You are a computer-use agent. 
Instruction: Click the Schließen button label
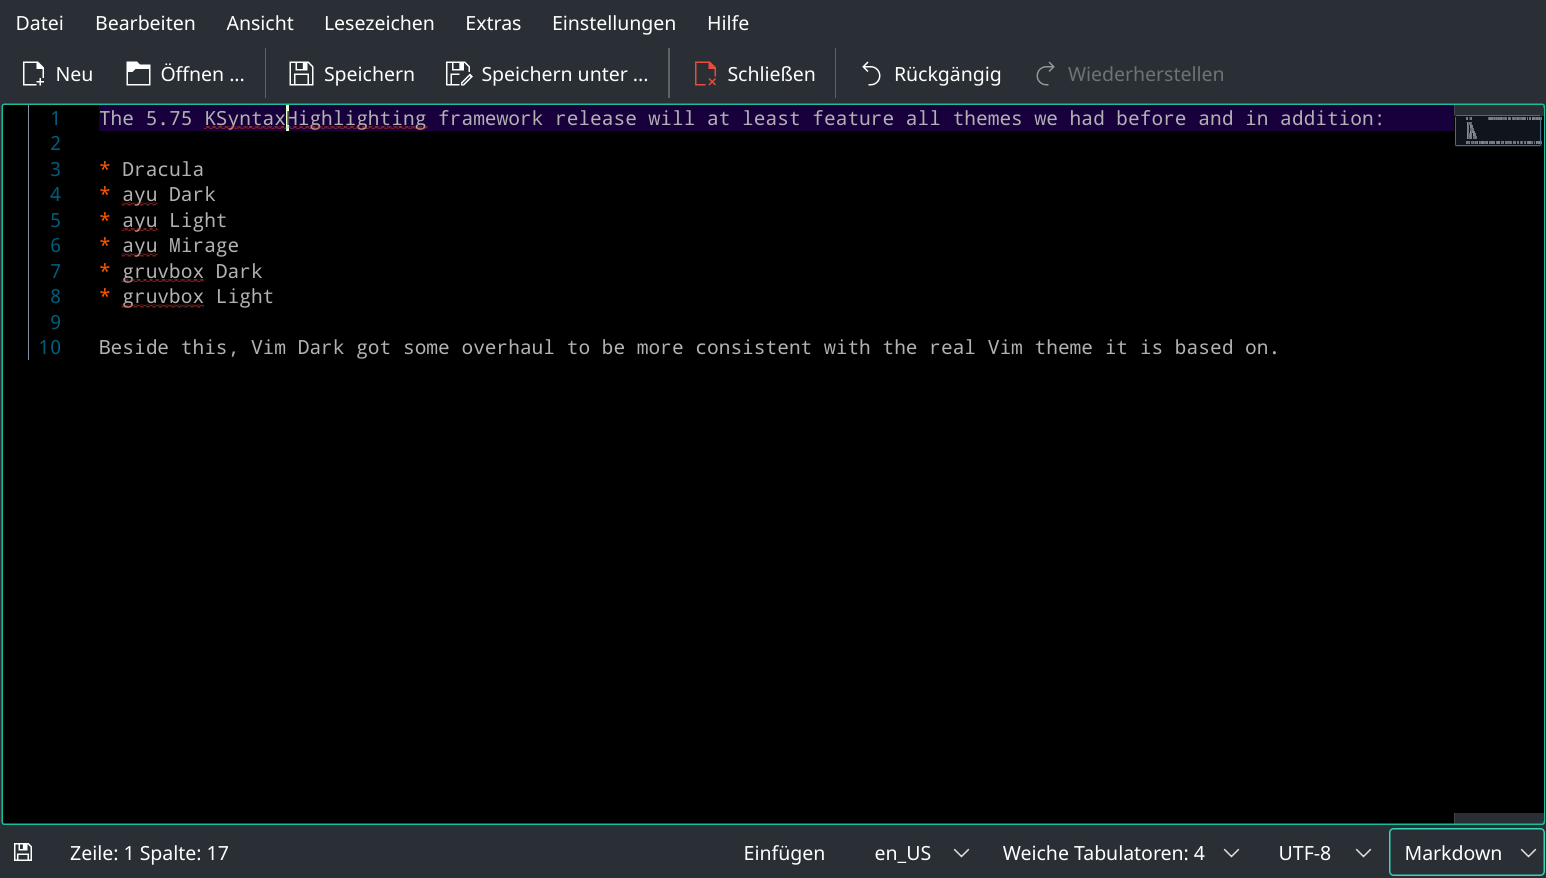(x=771, y=74)
